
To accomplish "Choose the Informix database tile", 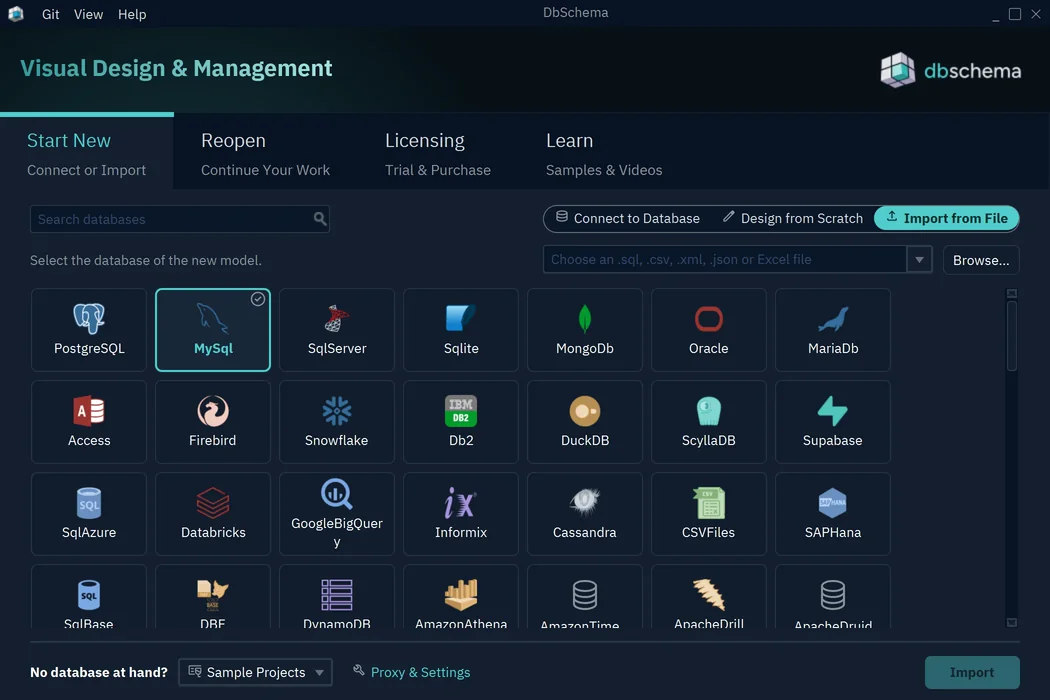I will 461,514.
